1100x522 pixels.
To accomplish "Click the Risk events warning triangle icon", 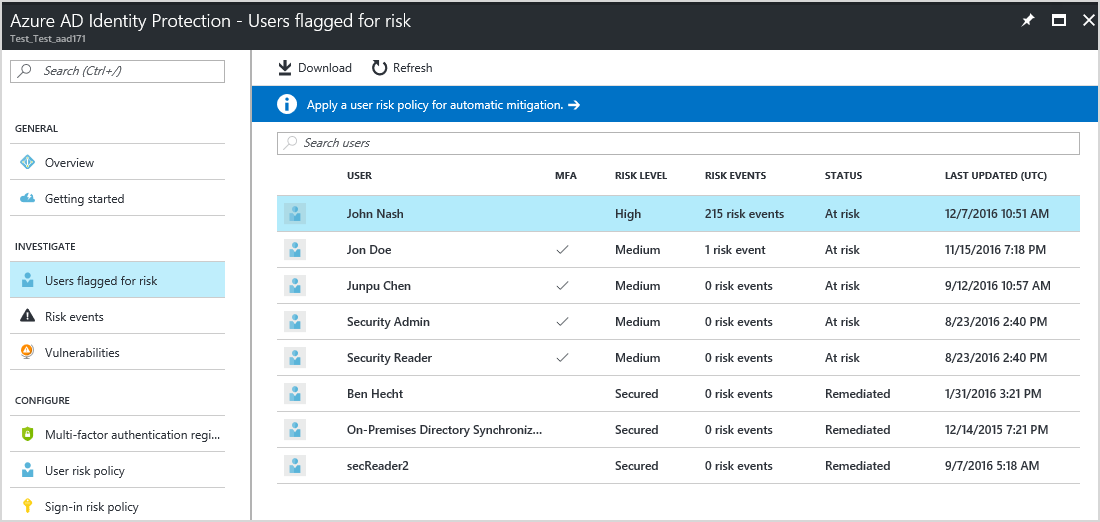I will (x=27, y=317).
